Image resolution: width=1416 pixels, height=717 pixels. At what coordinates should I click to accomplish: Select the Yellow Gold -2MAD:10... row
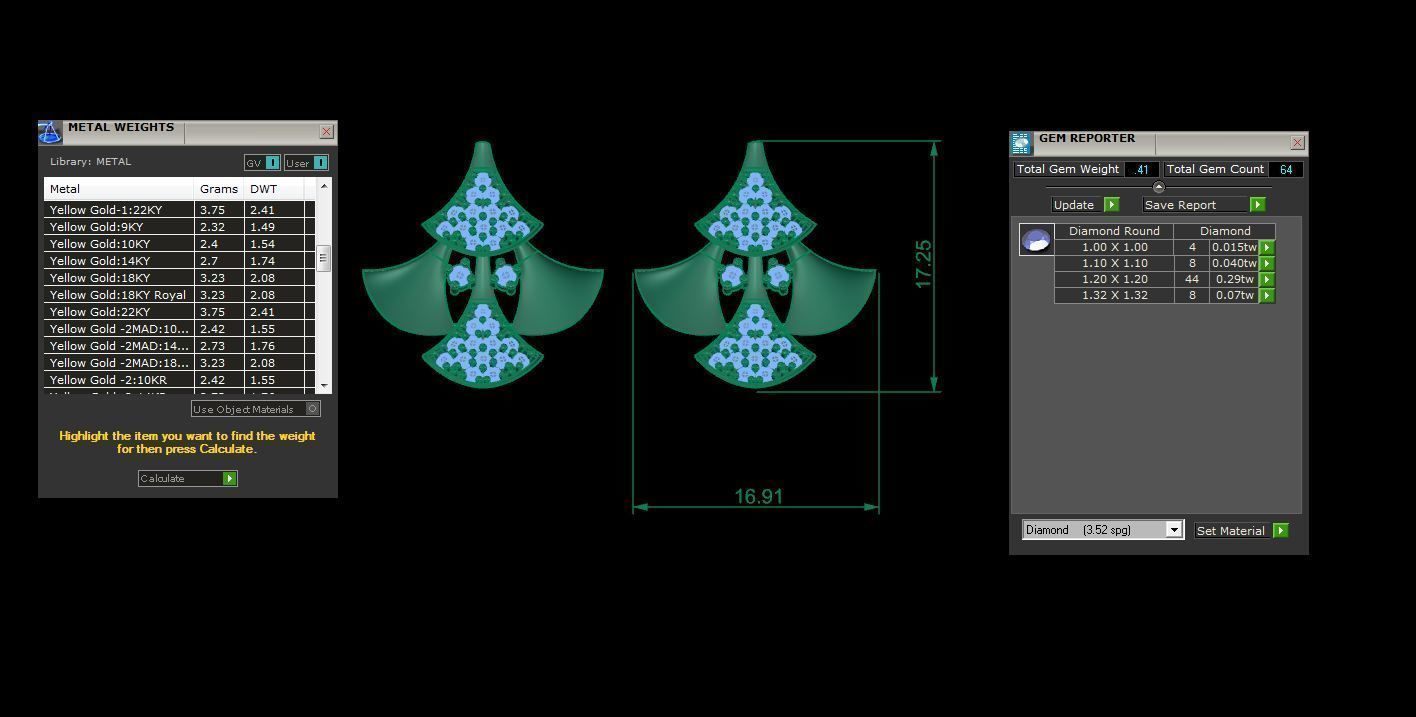pyautogui.click(x=179, y=329)
